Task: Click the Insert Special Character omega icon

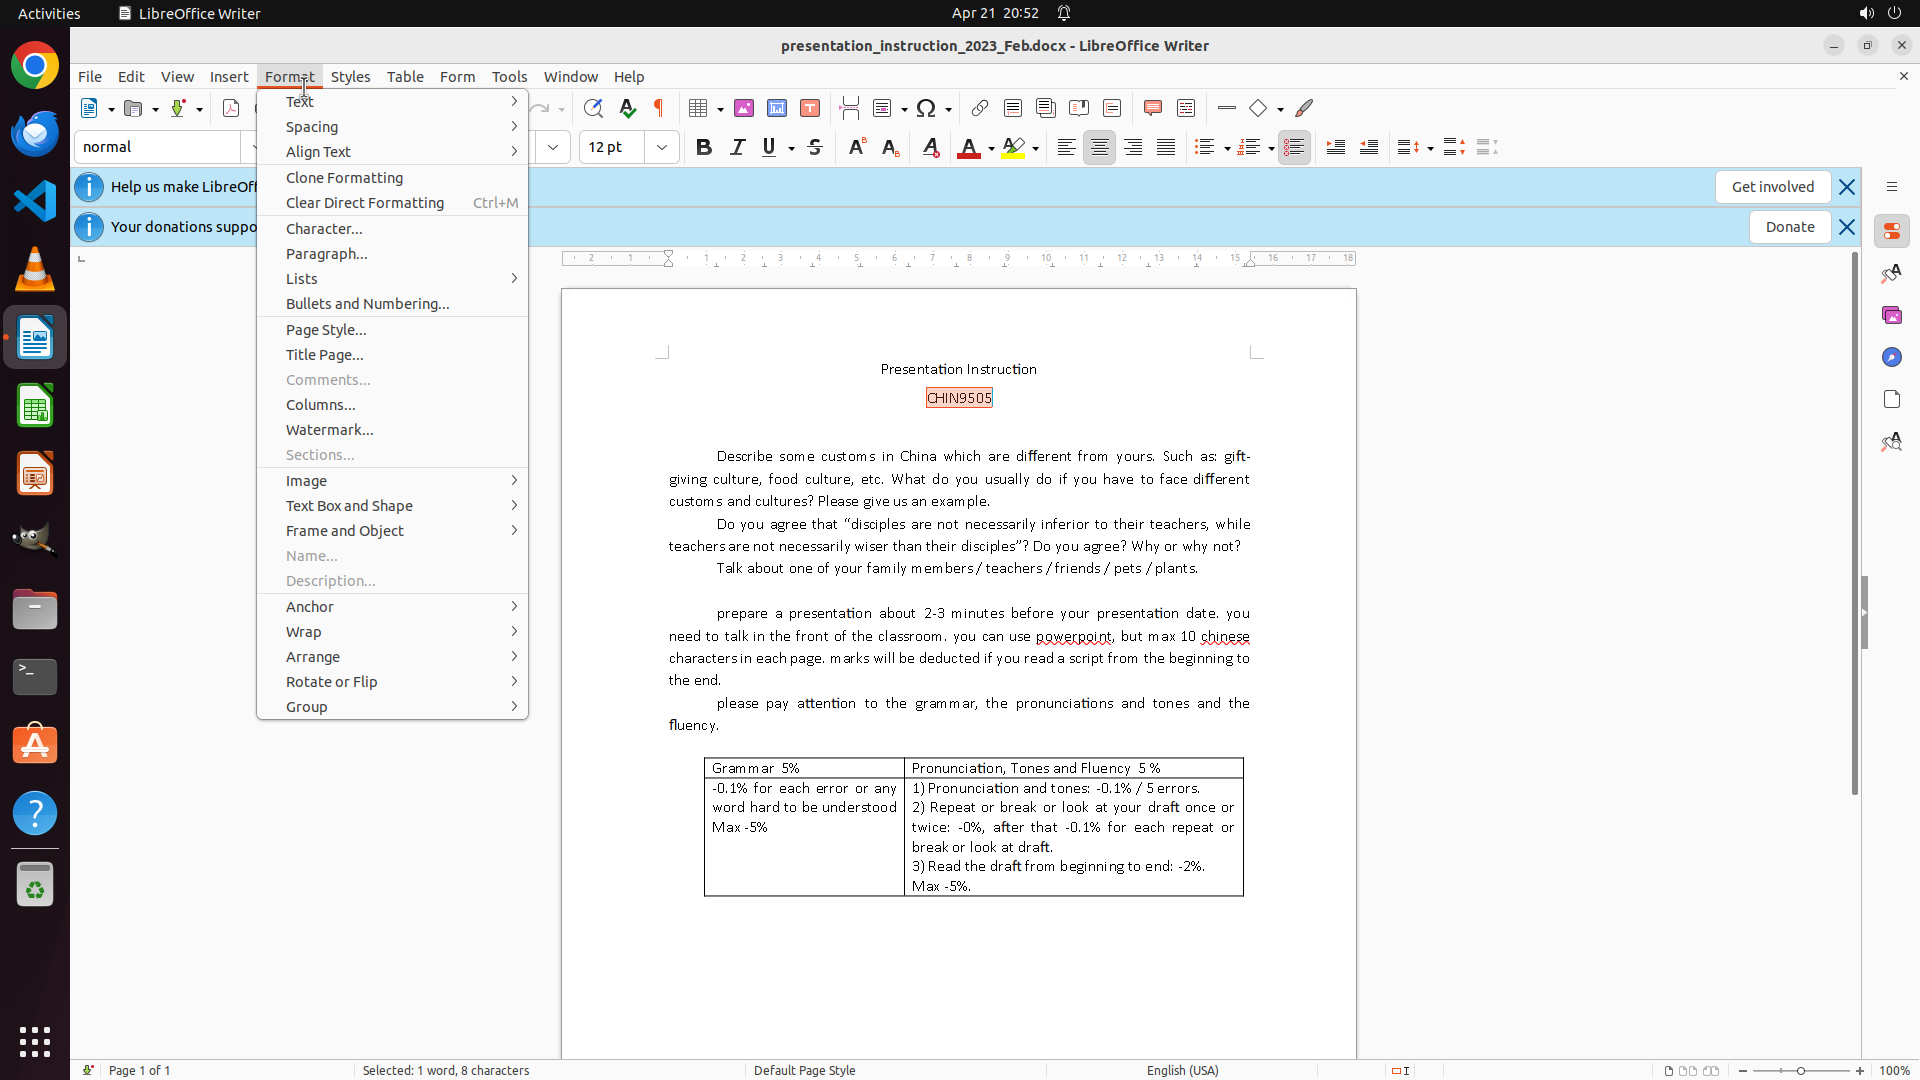Action: point(926,108)
